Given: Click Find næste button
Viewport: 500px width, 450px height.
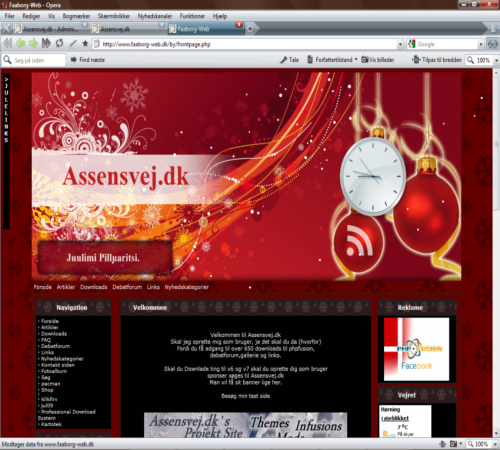Looking at the screenshot, I should (88, 60).
